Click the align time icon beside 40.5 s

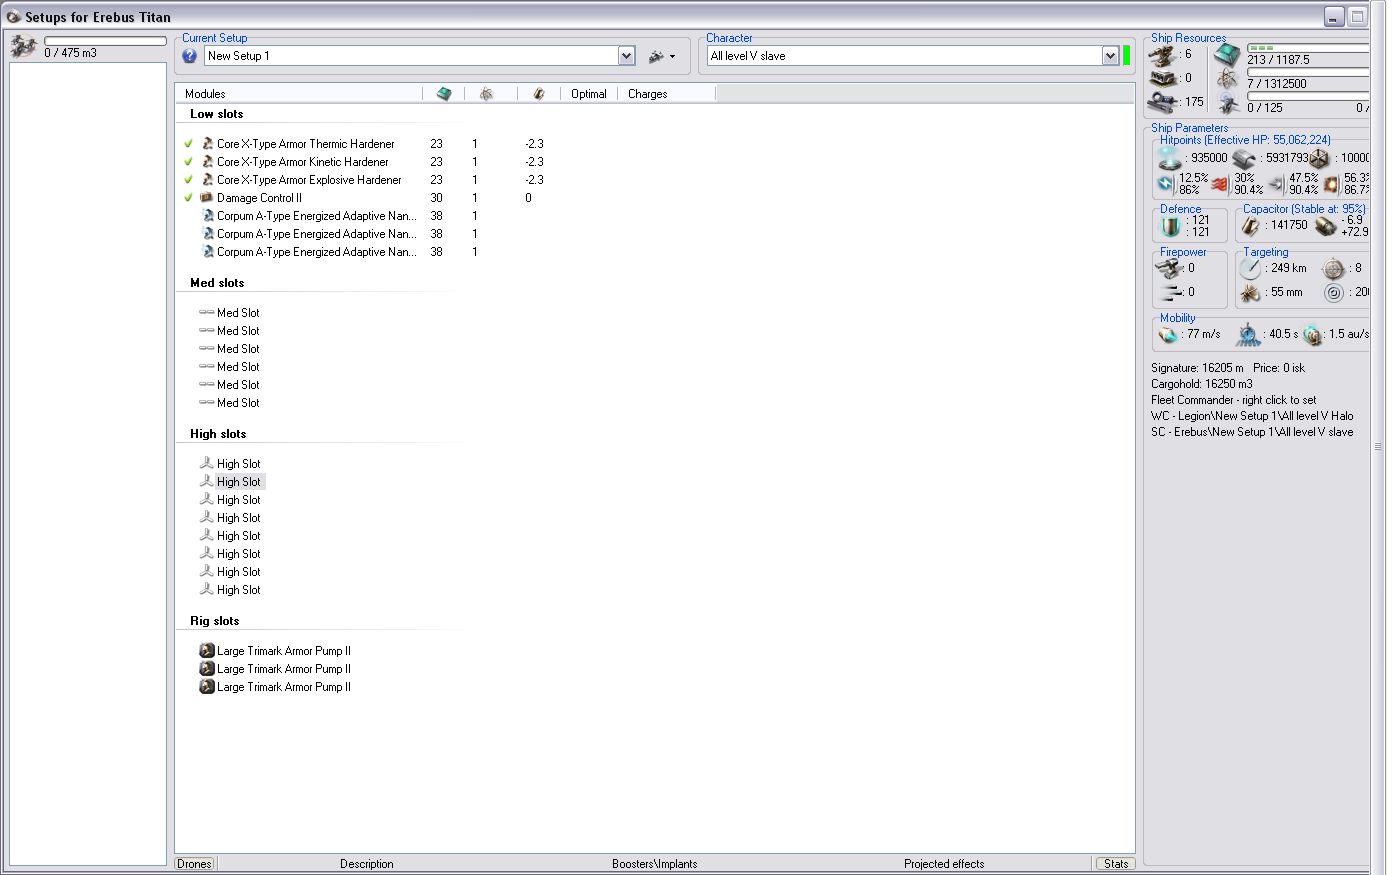(1249, 334)
